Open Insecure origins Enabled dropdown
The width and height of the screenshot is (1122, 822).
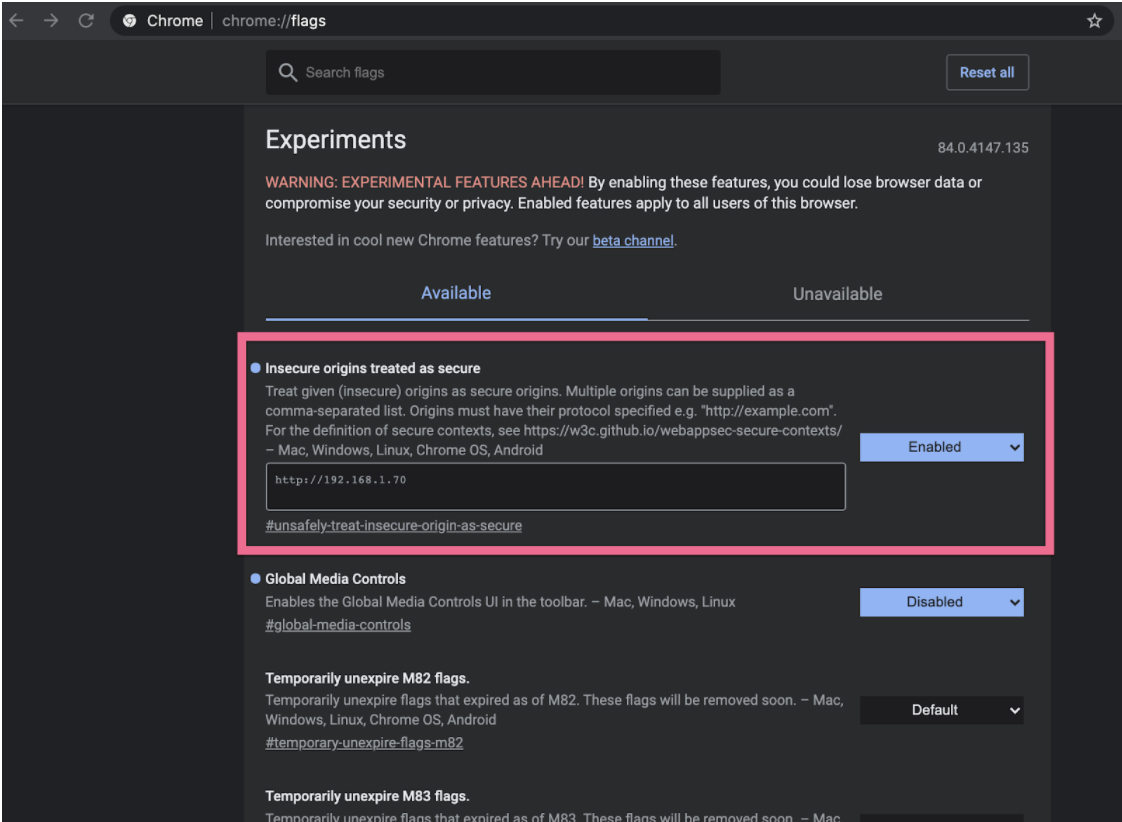coord(941,447)
